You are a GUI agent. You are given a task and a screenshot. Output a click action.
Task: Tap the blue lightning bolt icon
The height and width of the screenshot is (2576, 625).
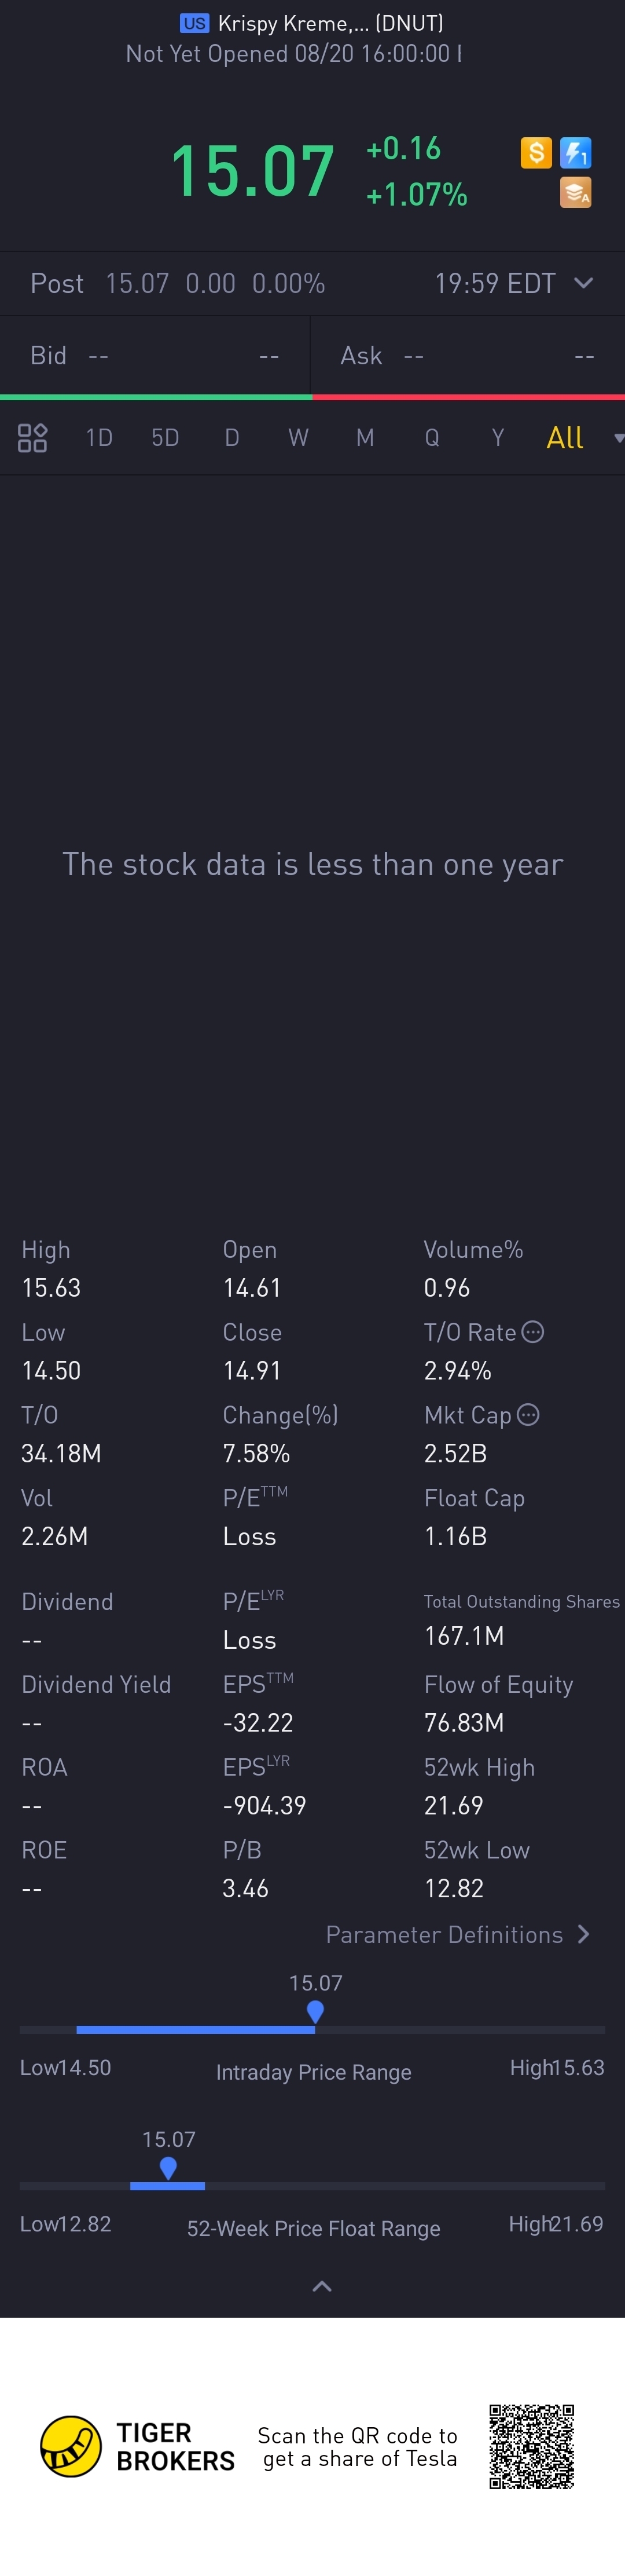click(576, 153)
